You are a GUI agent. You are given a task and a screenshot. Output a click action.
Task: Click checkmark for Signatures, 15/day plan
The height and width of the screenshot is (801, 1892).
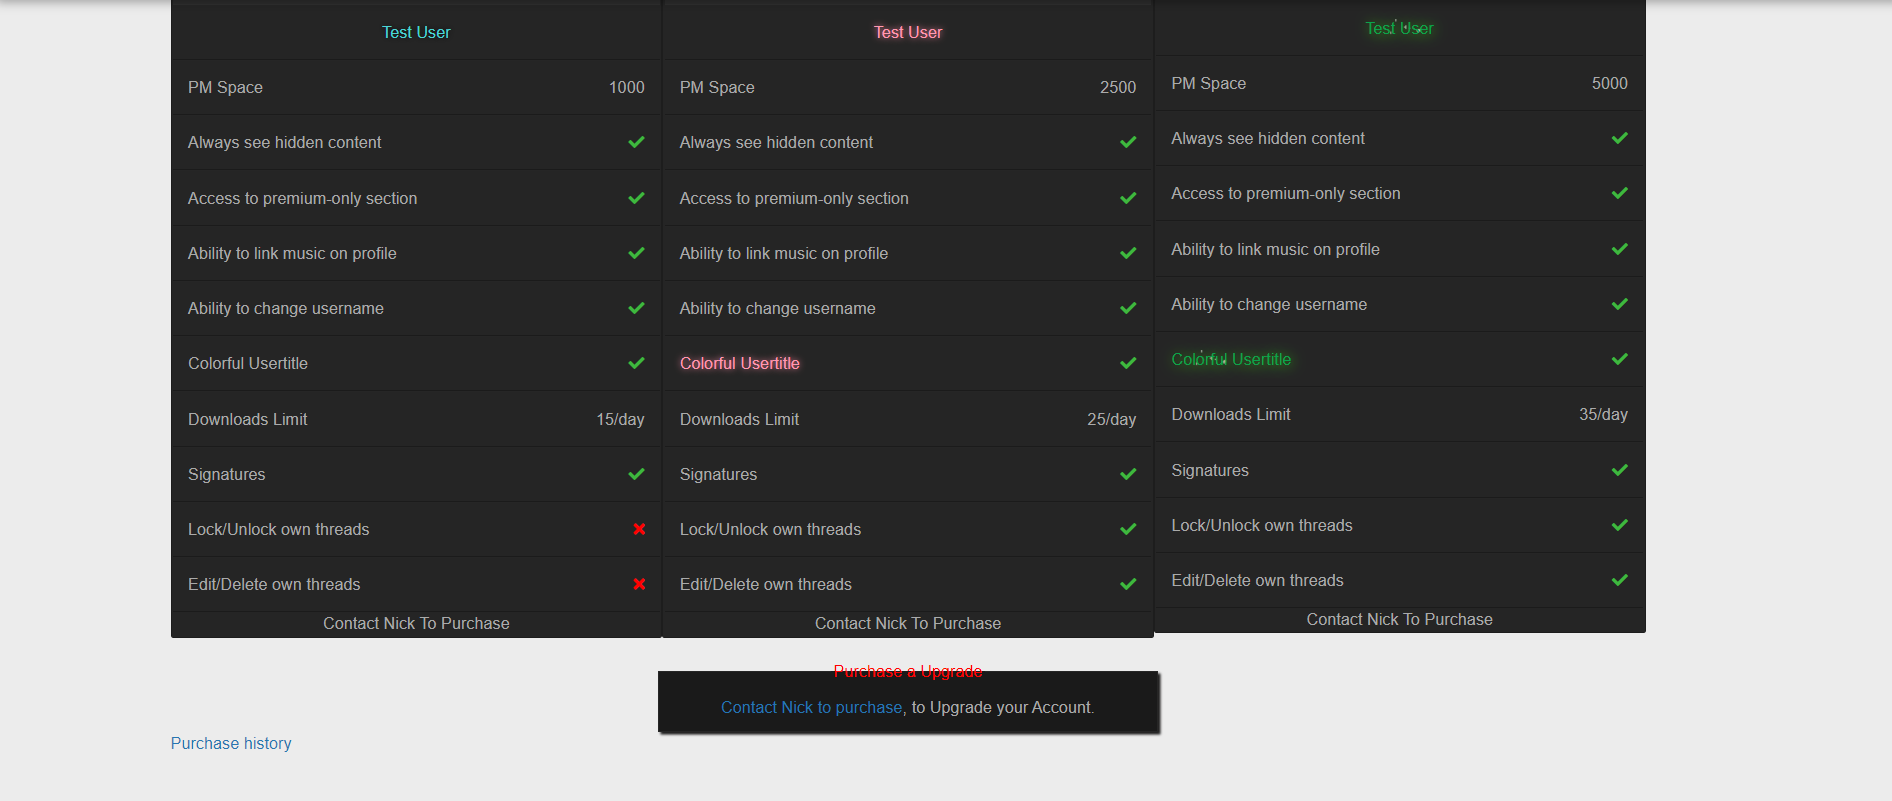636,474
